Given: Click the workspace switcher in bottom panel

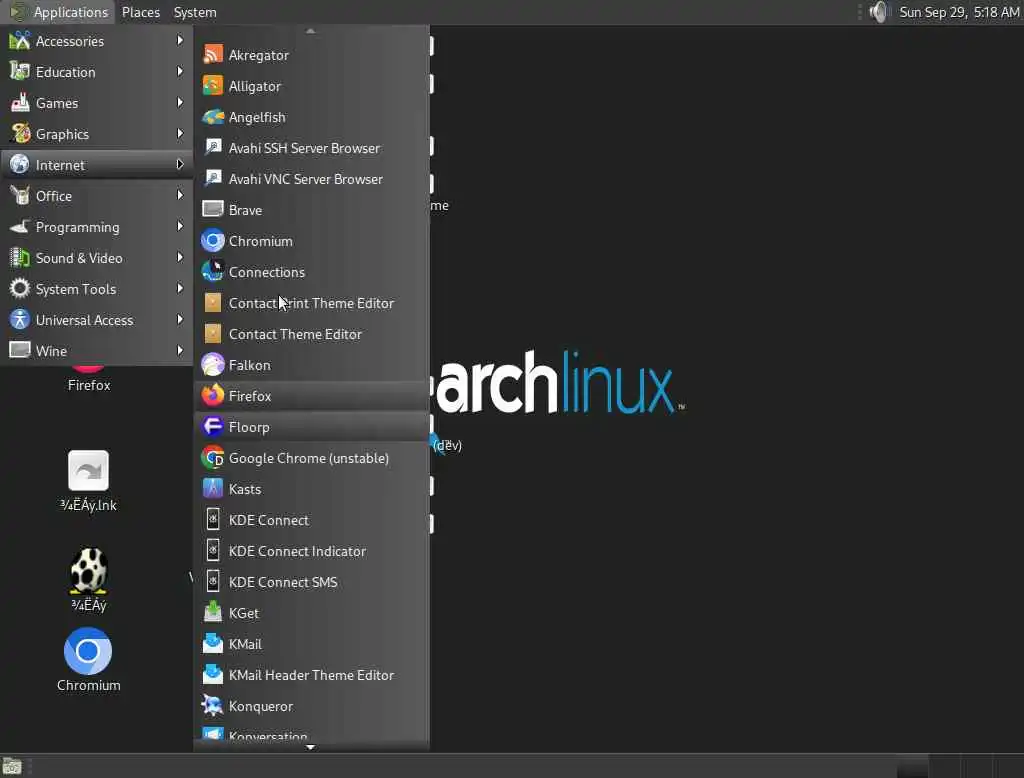Looking at the screenshot, I should [959, 766].
